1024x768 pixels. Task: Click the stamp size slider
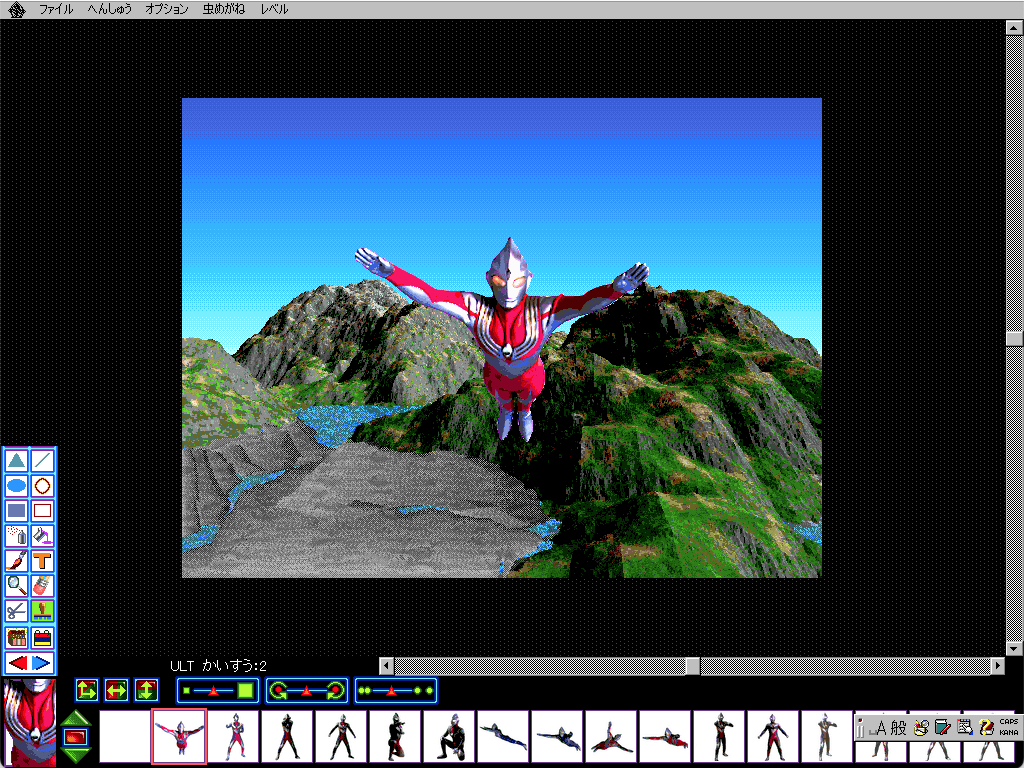coord(217,690)
